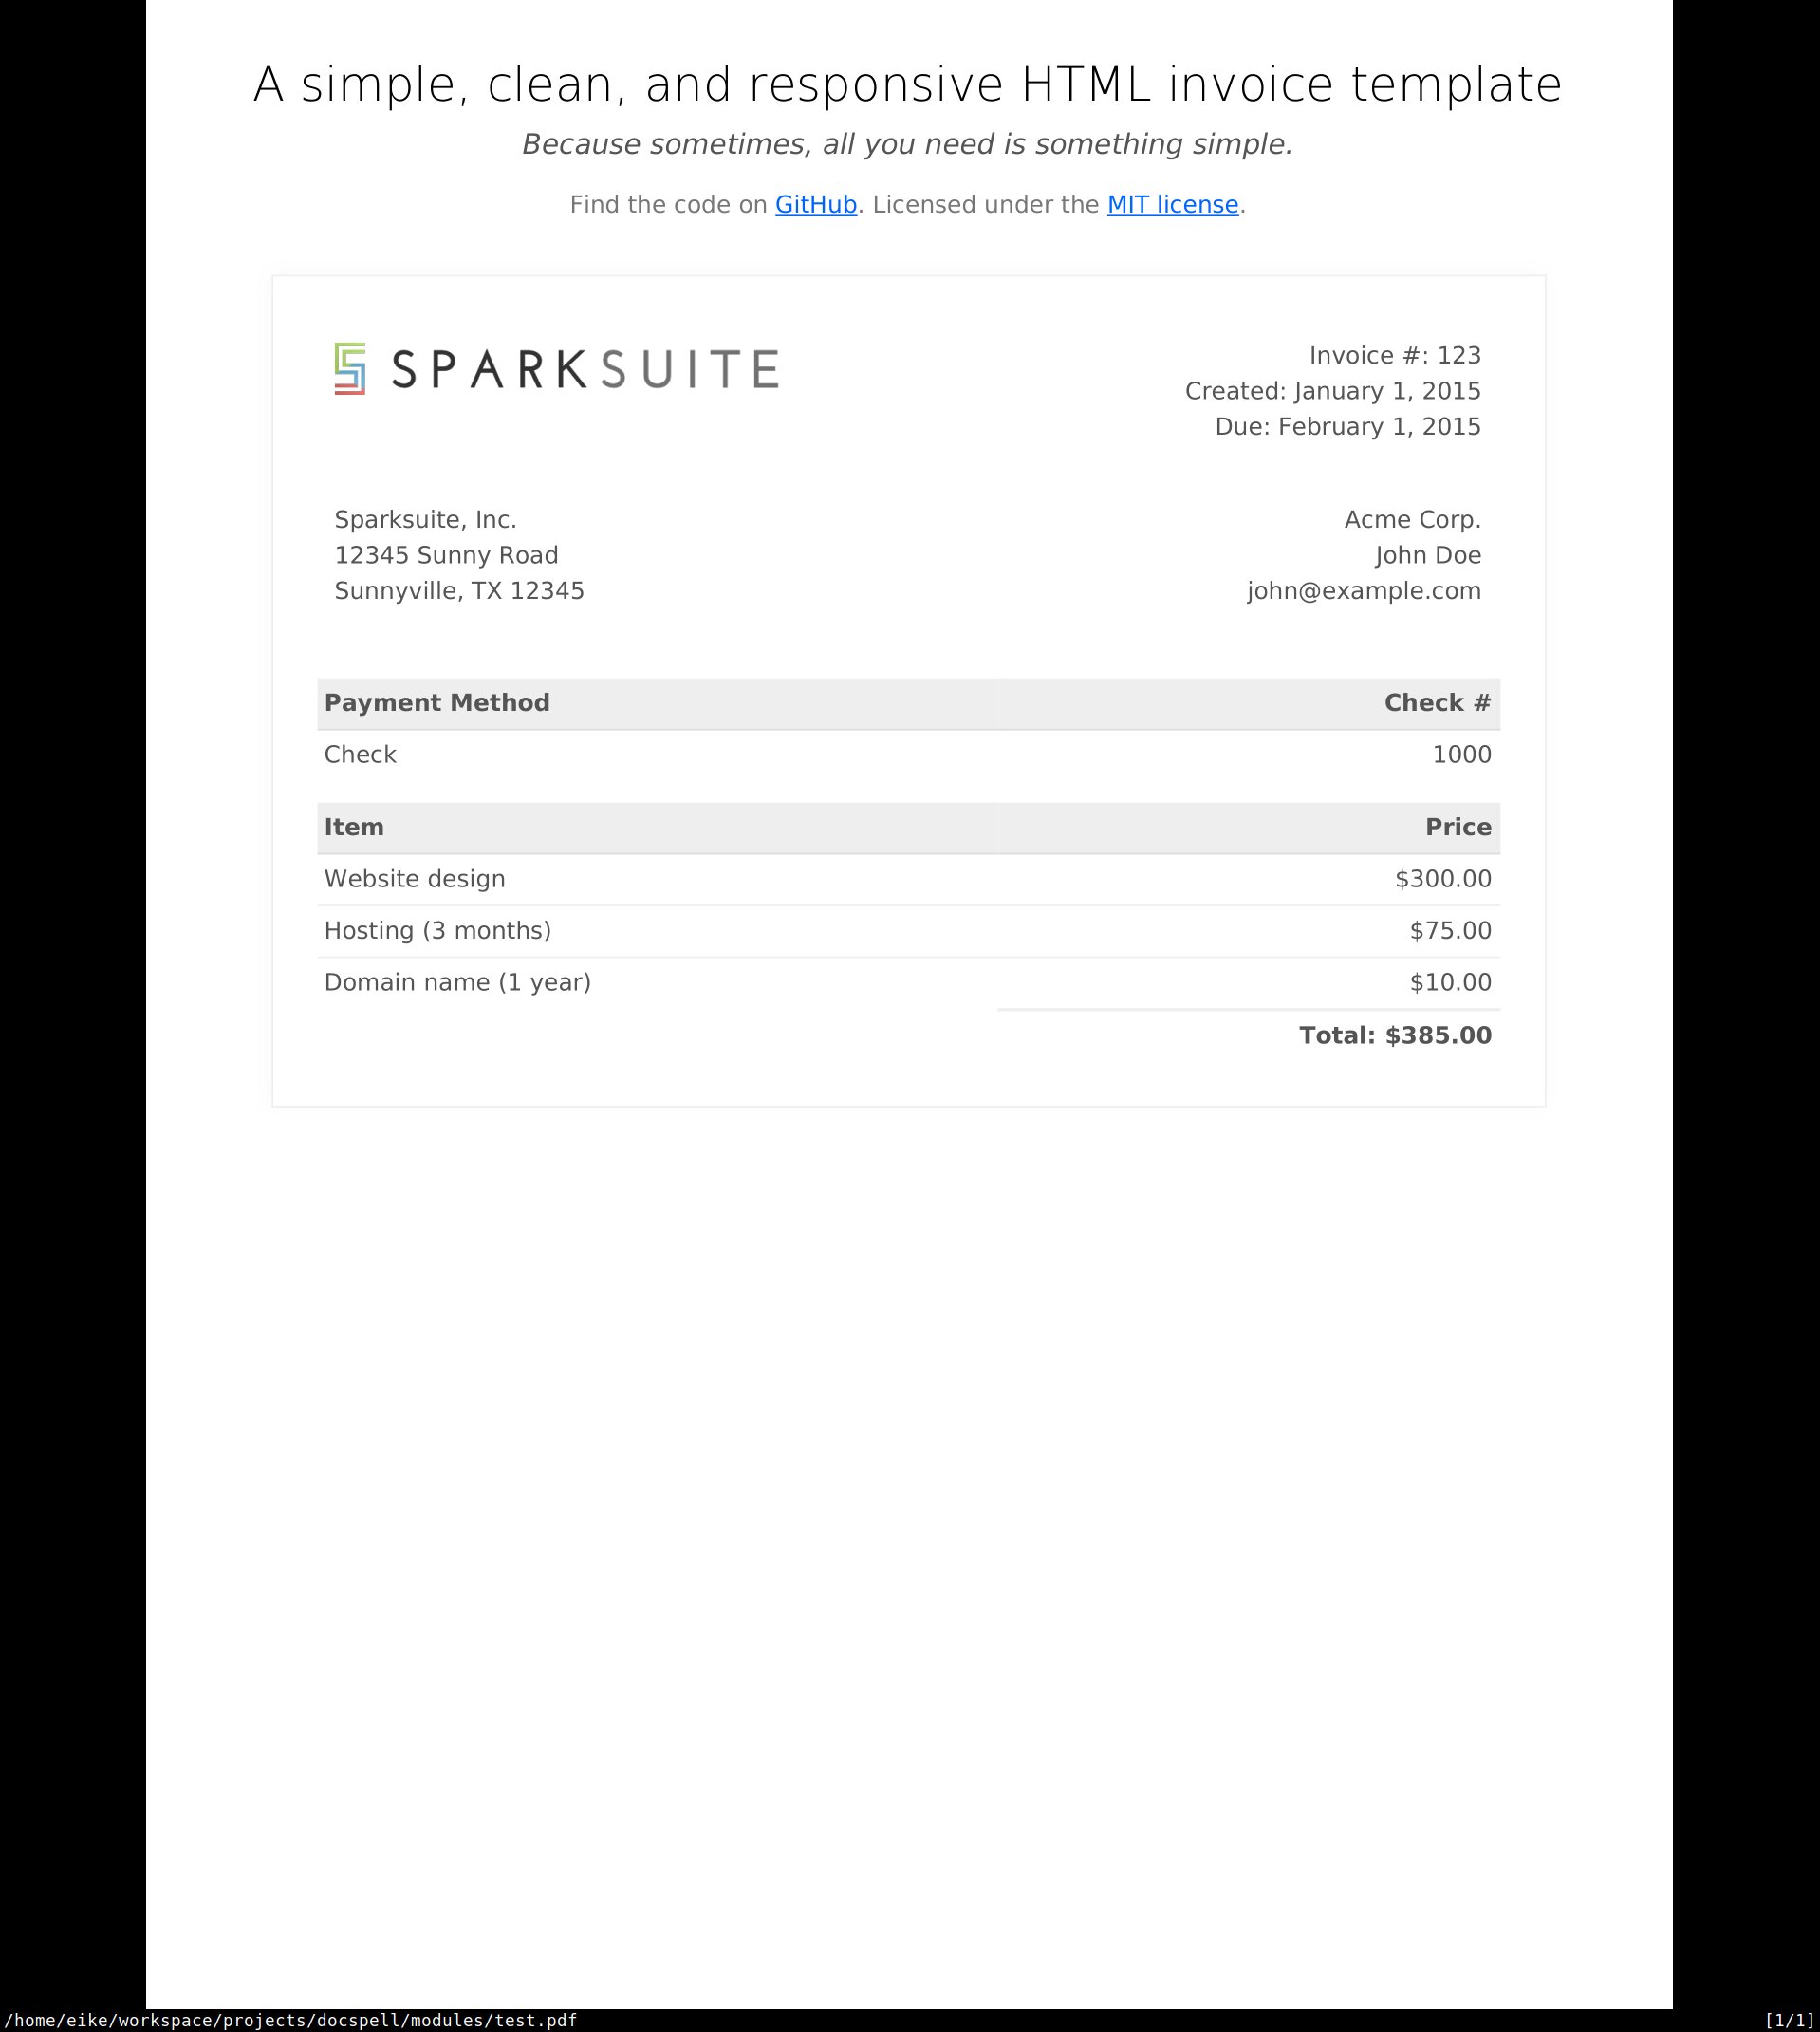
Task: Click the [1/1] page indicator
Action: (x=1789, y=2020)
